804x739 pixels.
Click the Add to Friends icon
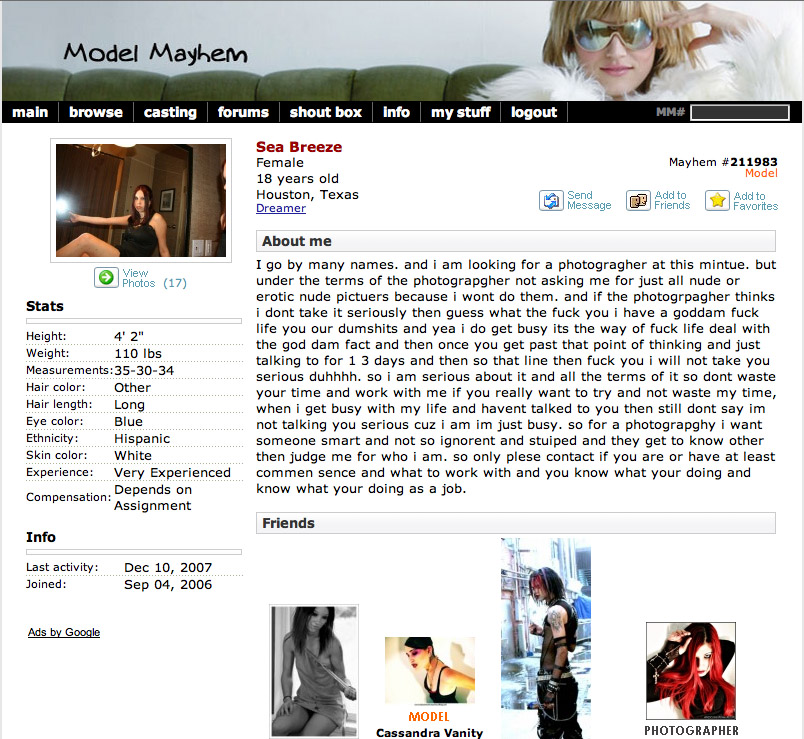638,201
